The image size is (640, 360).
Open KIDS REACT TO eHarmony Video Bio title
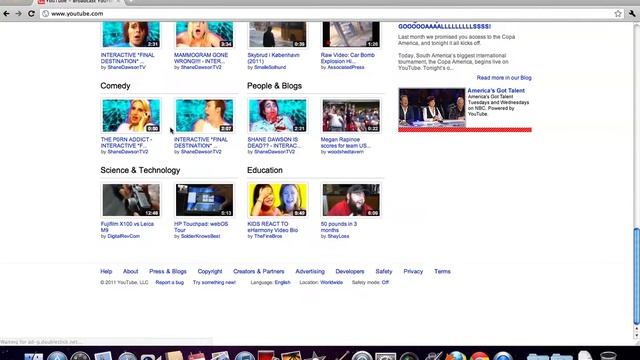(272, 227)
